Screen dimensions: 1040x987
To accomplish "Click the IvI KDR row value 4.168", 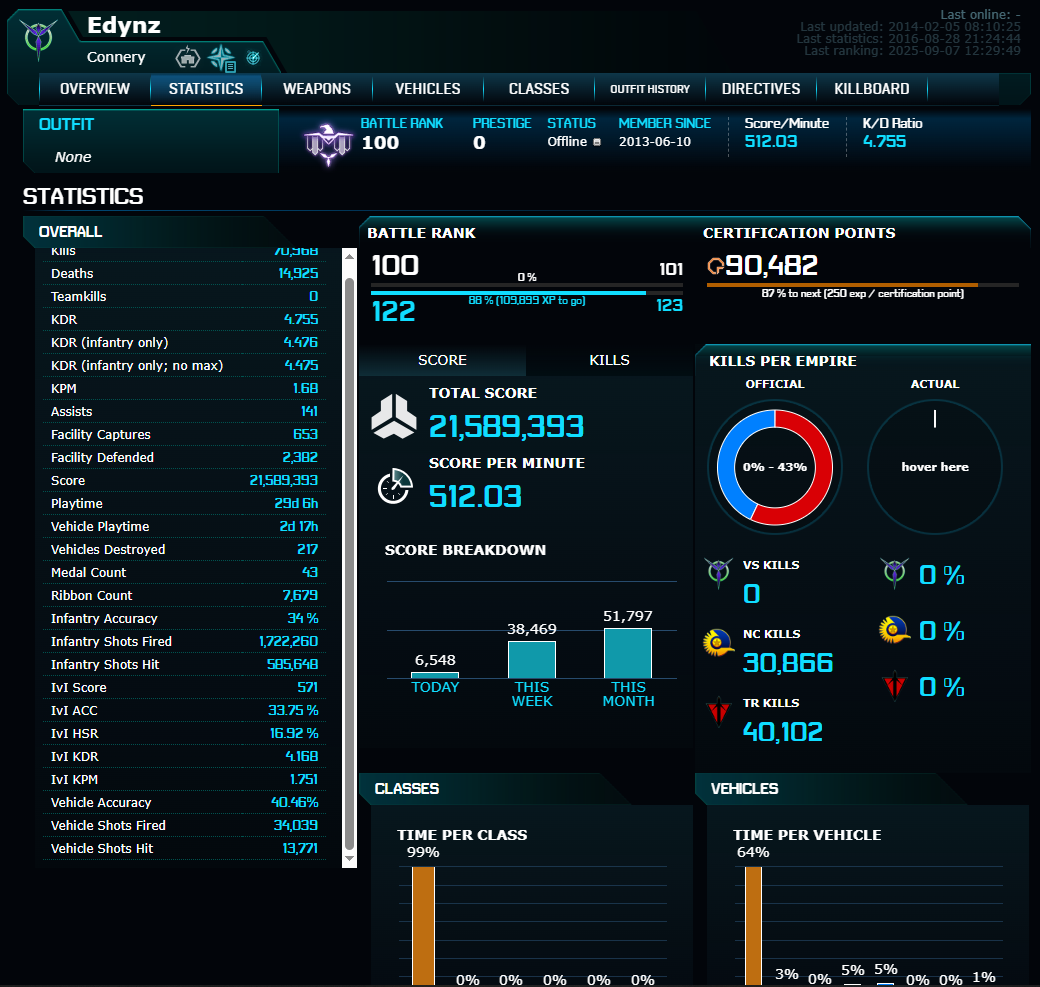I will 302,756.
